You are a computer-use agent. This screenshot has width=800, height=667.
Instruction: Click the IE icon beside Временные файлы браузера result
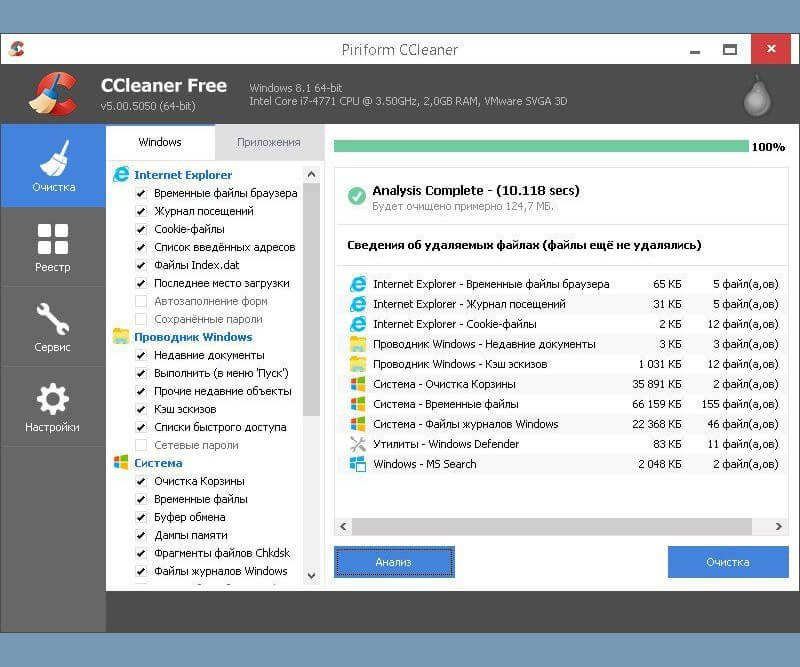[358, 284]
